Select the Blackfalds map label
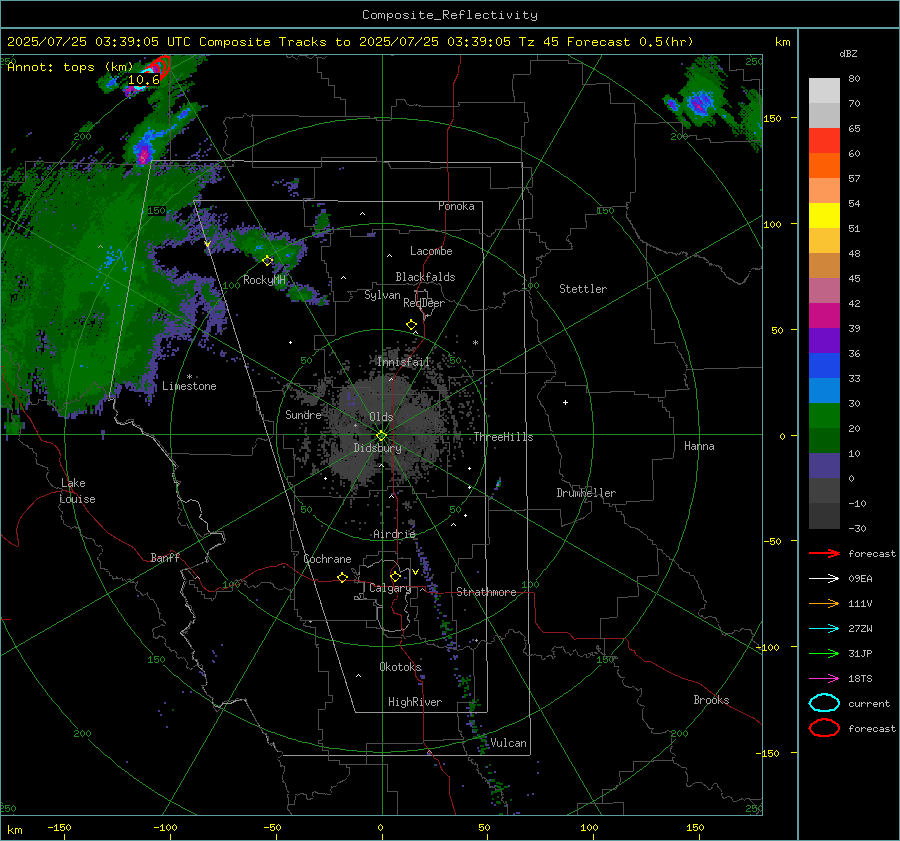The image size is (900, 841). point(425,277)
